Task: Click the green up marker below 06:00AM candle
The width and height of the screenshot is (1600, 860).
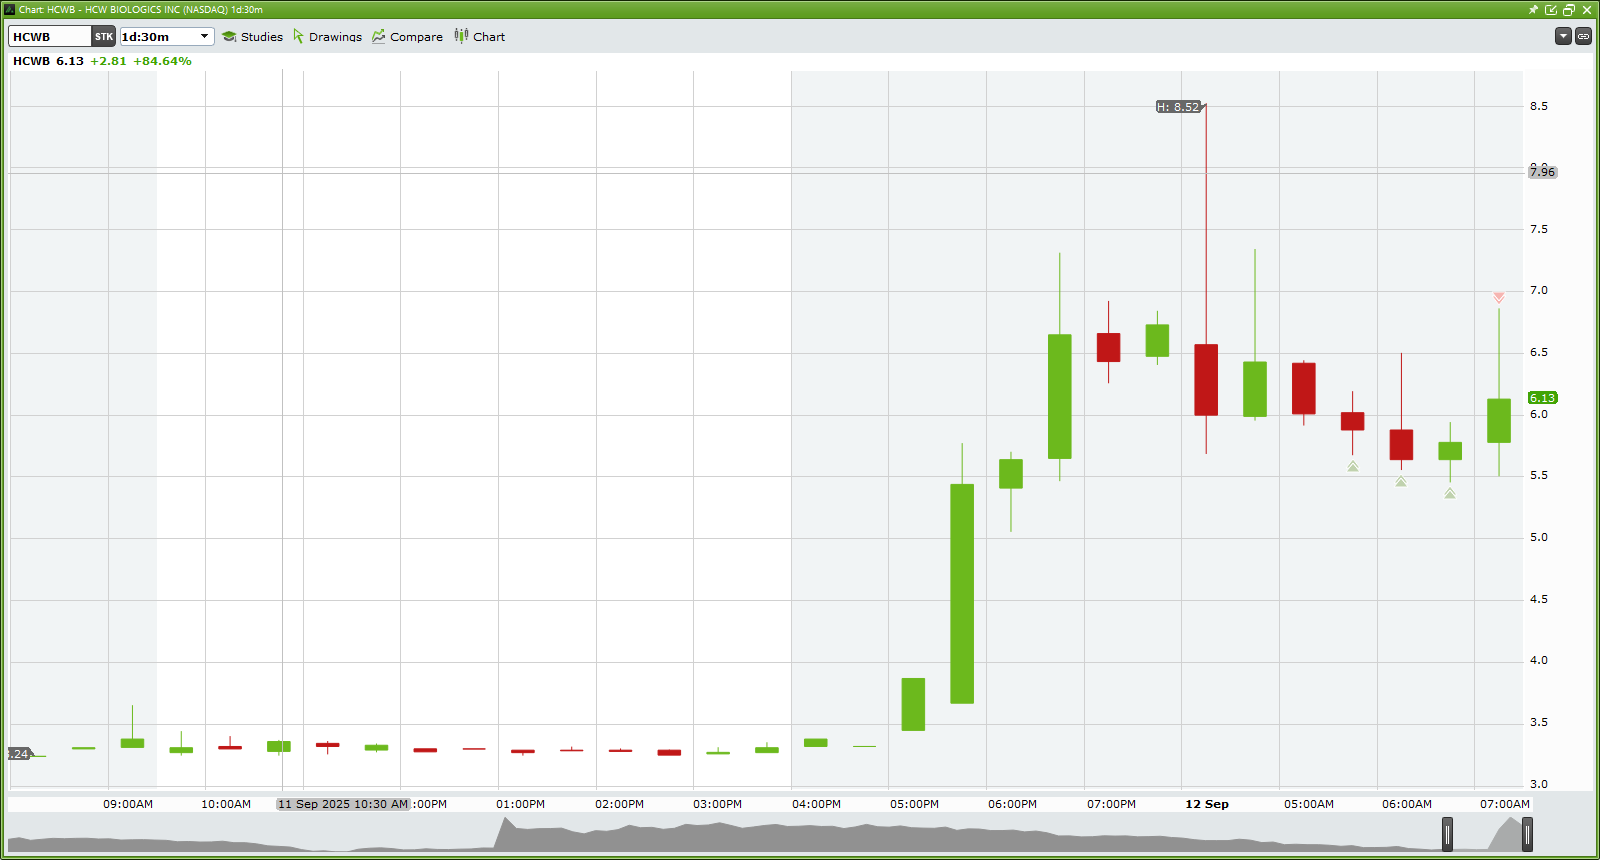Action: tap(1401, 482)
